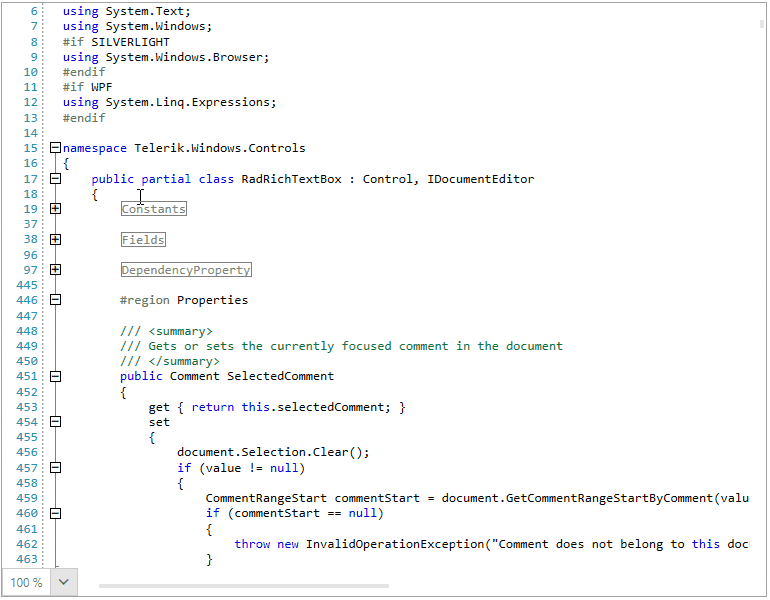The height and width of the screenshot is (600, 770).
Task: Click the 'using System.Windows.Browser;' line
Action: pos(166,57)
